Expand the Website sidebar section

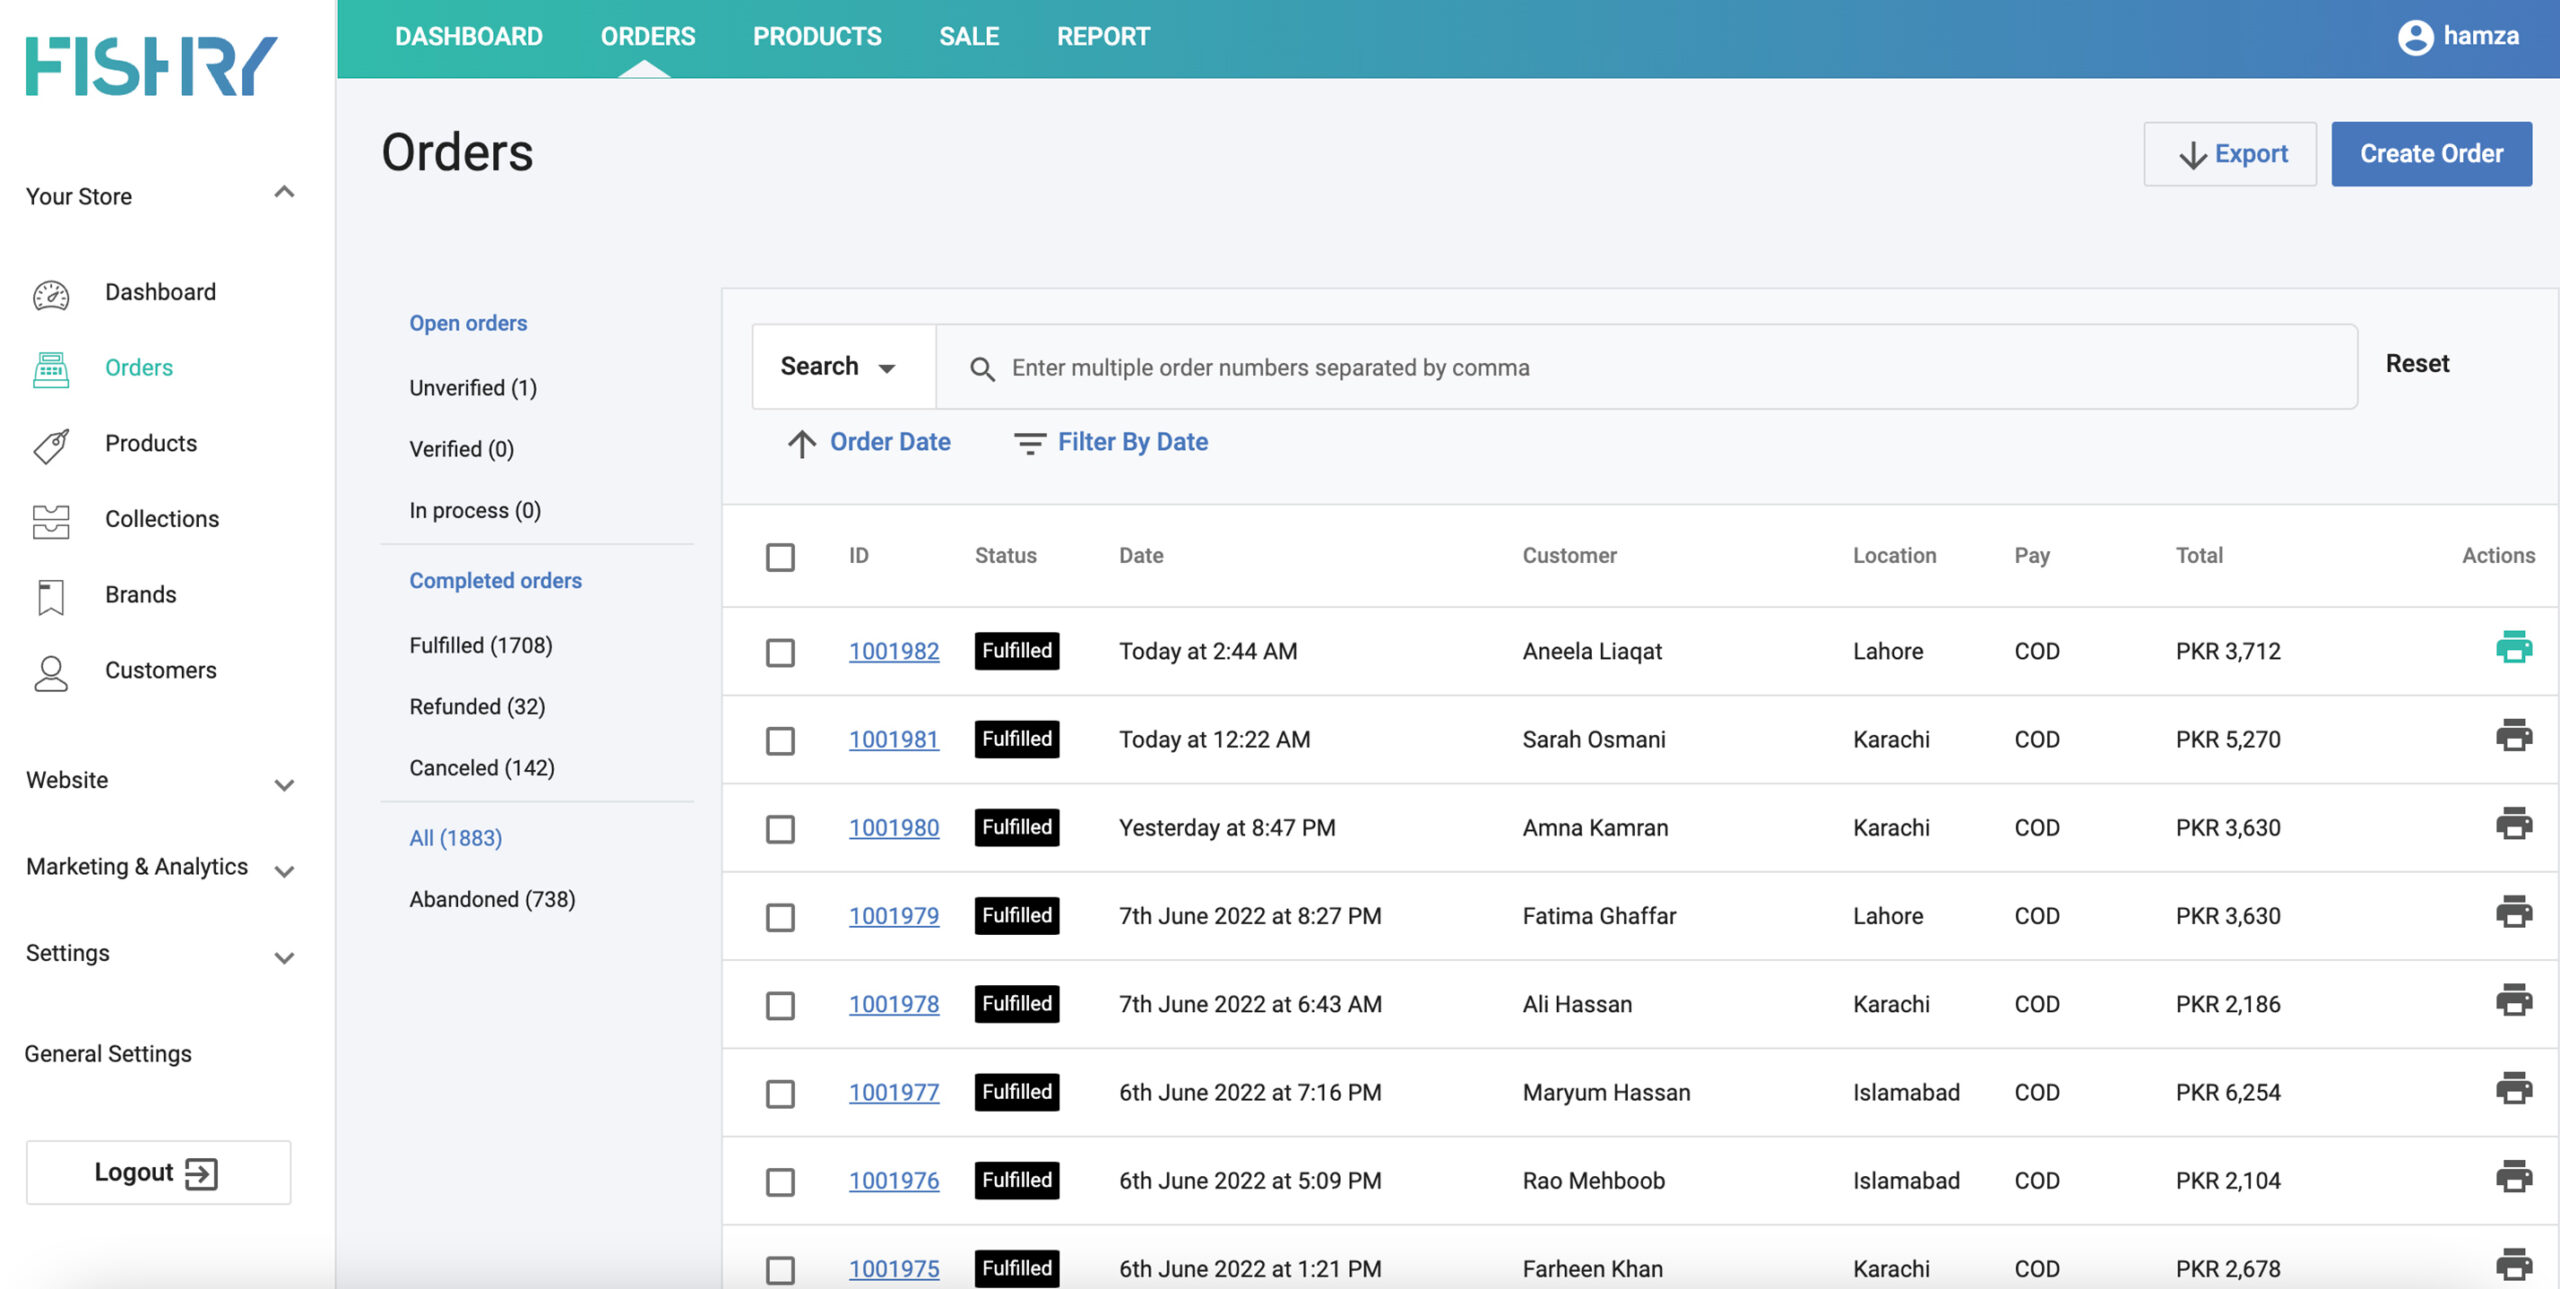click(284, 784)
